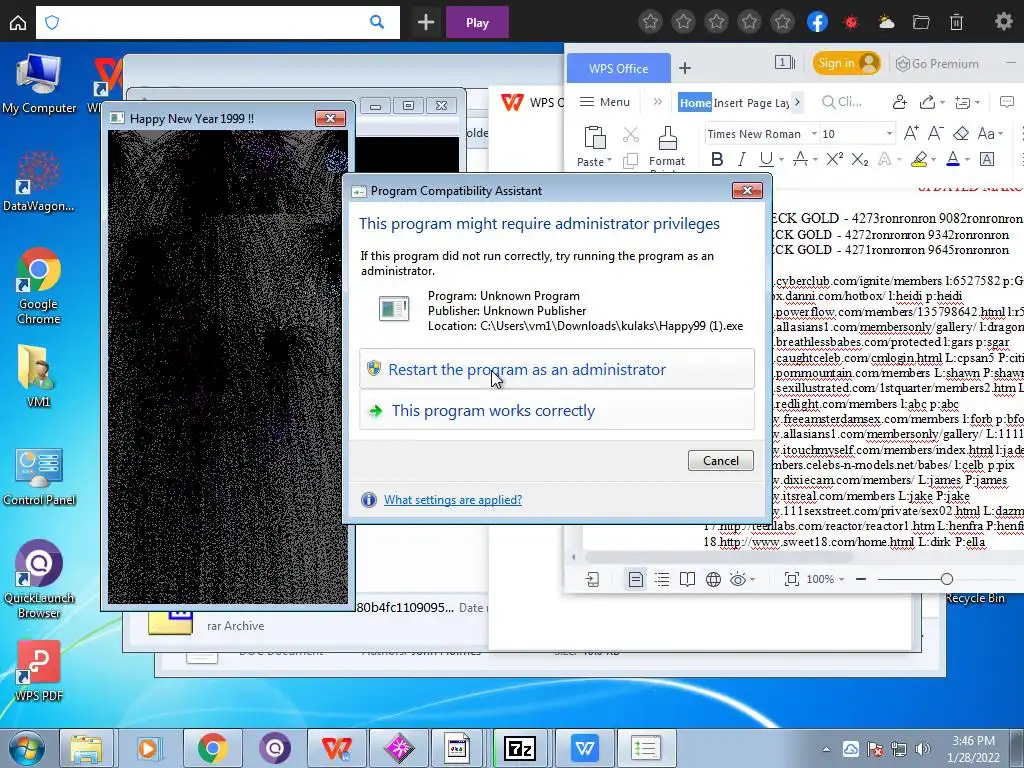Open What settings are applied link
The image size is (1024, 768).
pyautogui.click(x=453, y=500)
